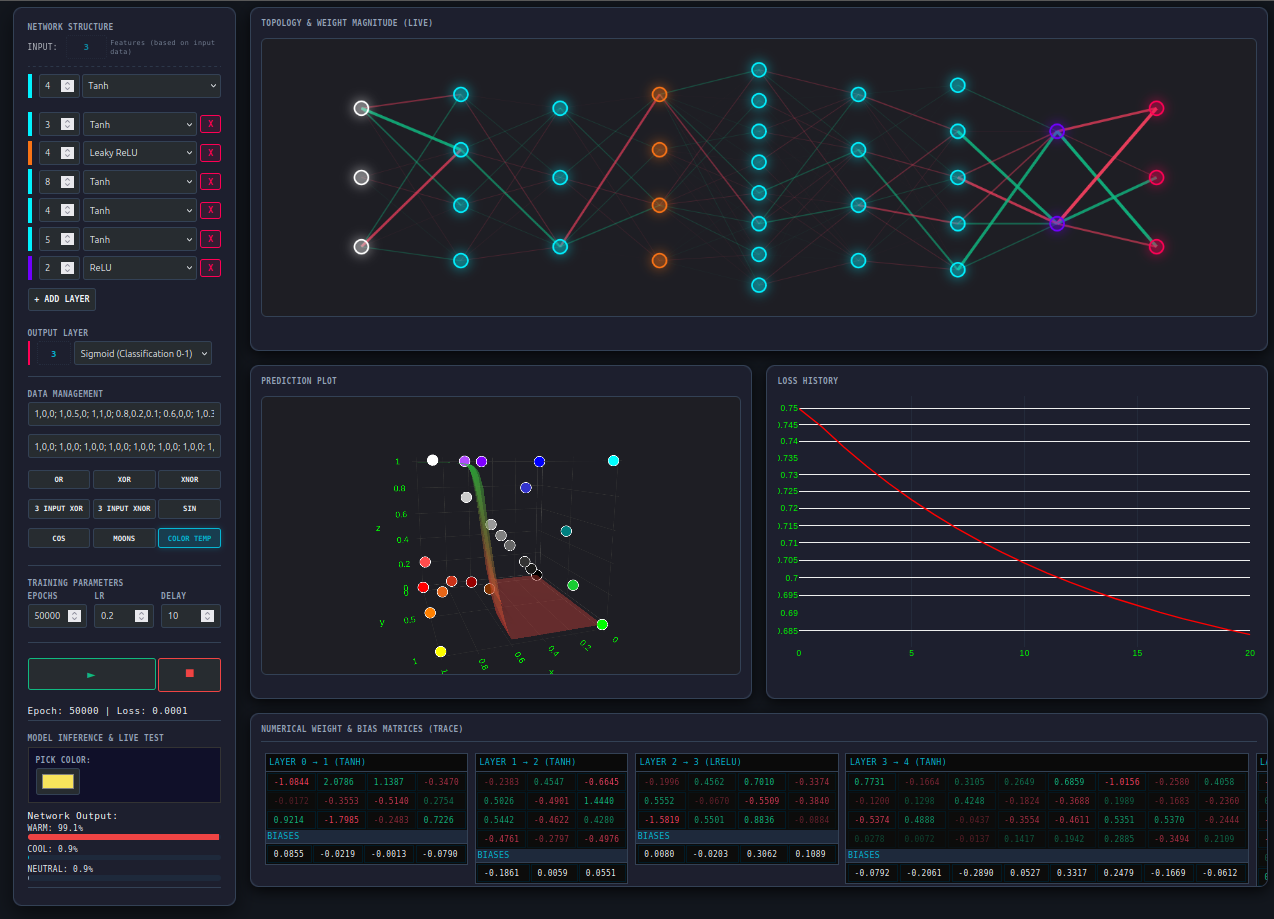The width and height of the screenshot is (1274, 919).
Task: Click the training data input text field
Action: pos(124,414)
